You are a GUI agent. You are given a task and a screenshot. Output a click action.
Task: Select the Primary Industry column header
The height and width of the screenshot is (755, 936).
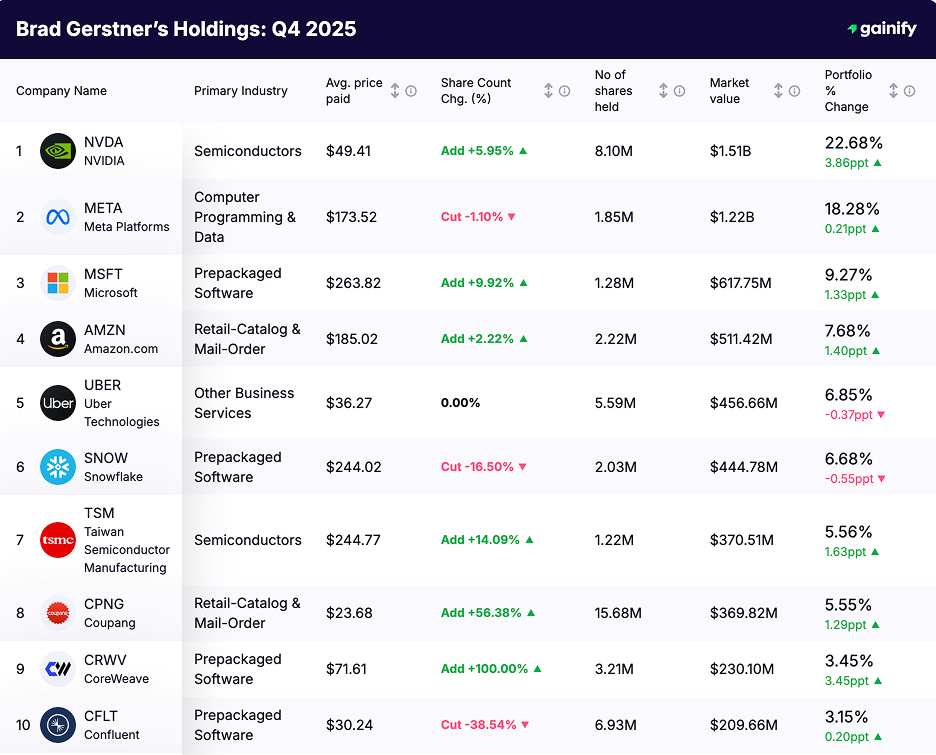(x=240, y=90)
